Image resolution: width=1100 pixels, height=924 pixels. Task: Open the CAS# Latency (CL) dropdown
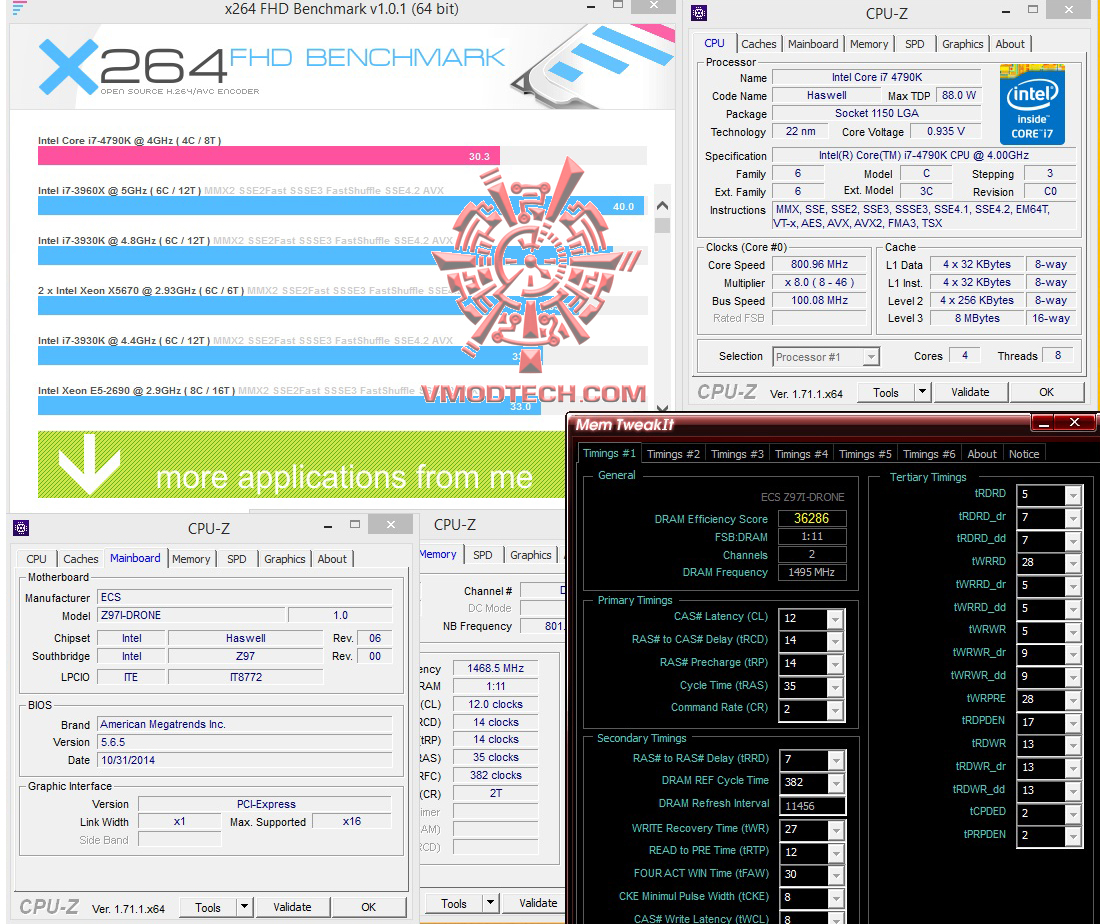coord(835,619)
